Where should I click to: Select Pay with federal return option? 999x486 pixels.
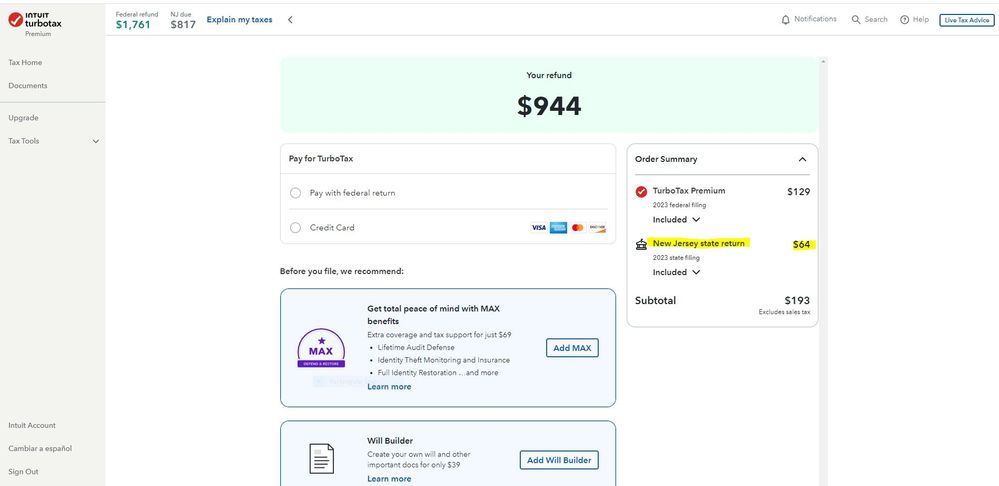pyautogui.click(x=295, y=193)
